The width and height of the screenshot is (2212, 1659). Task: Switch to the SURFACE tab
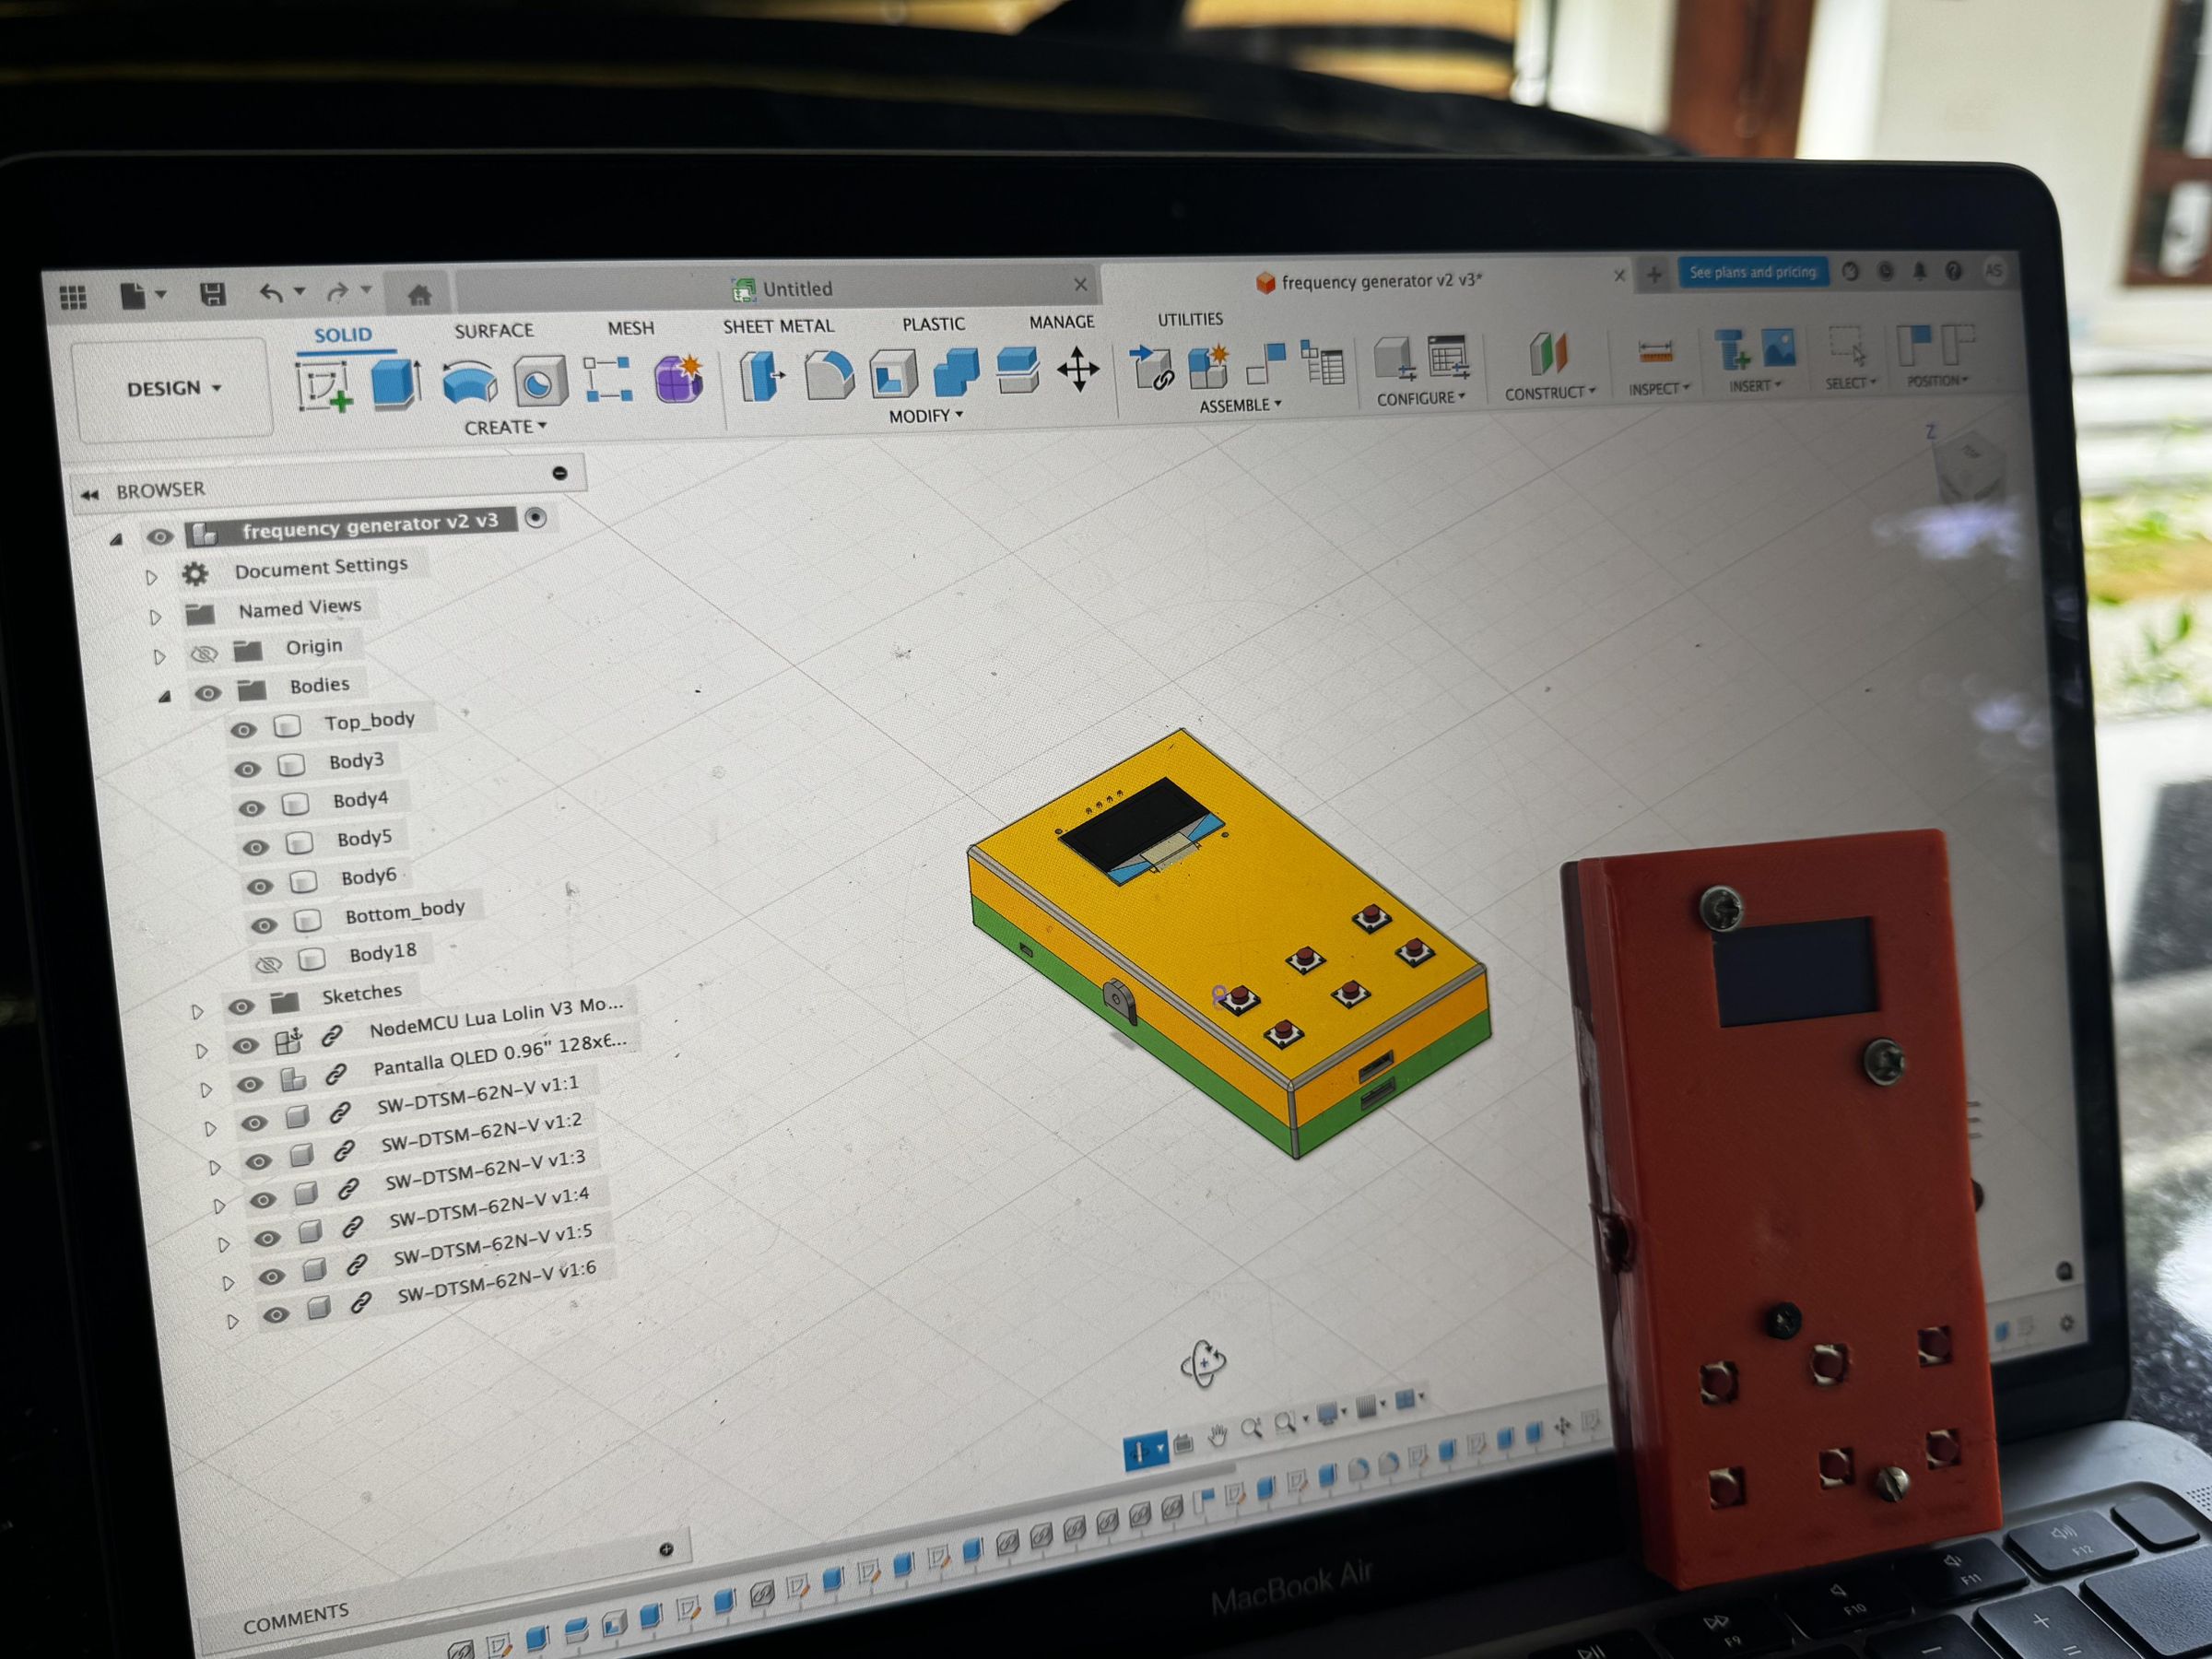[493, 330]
